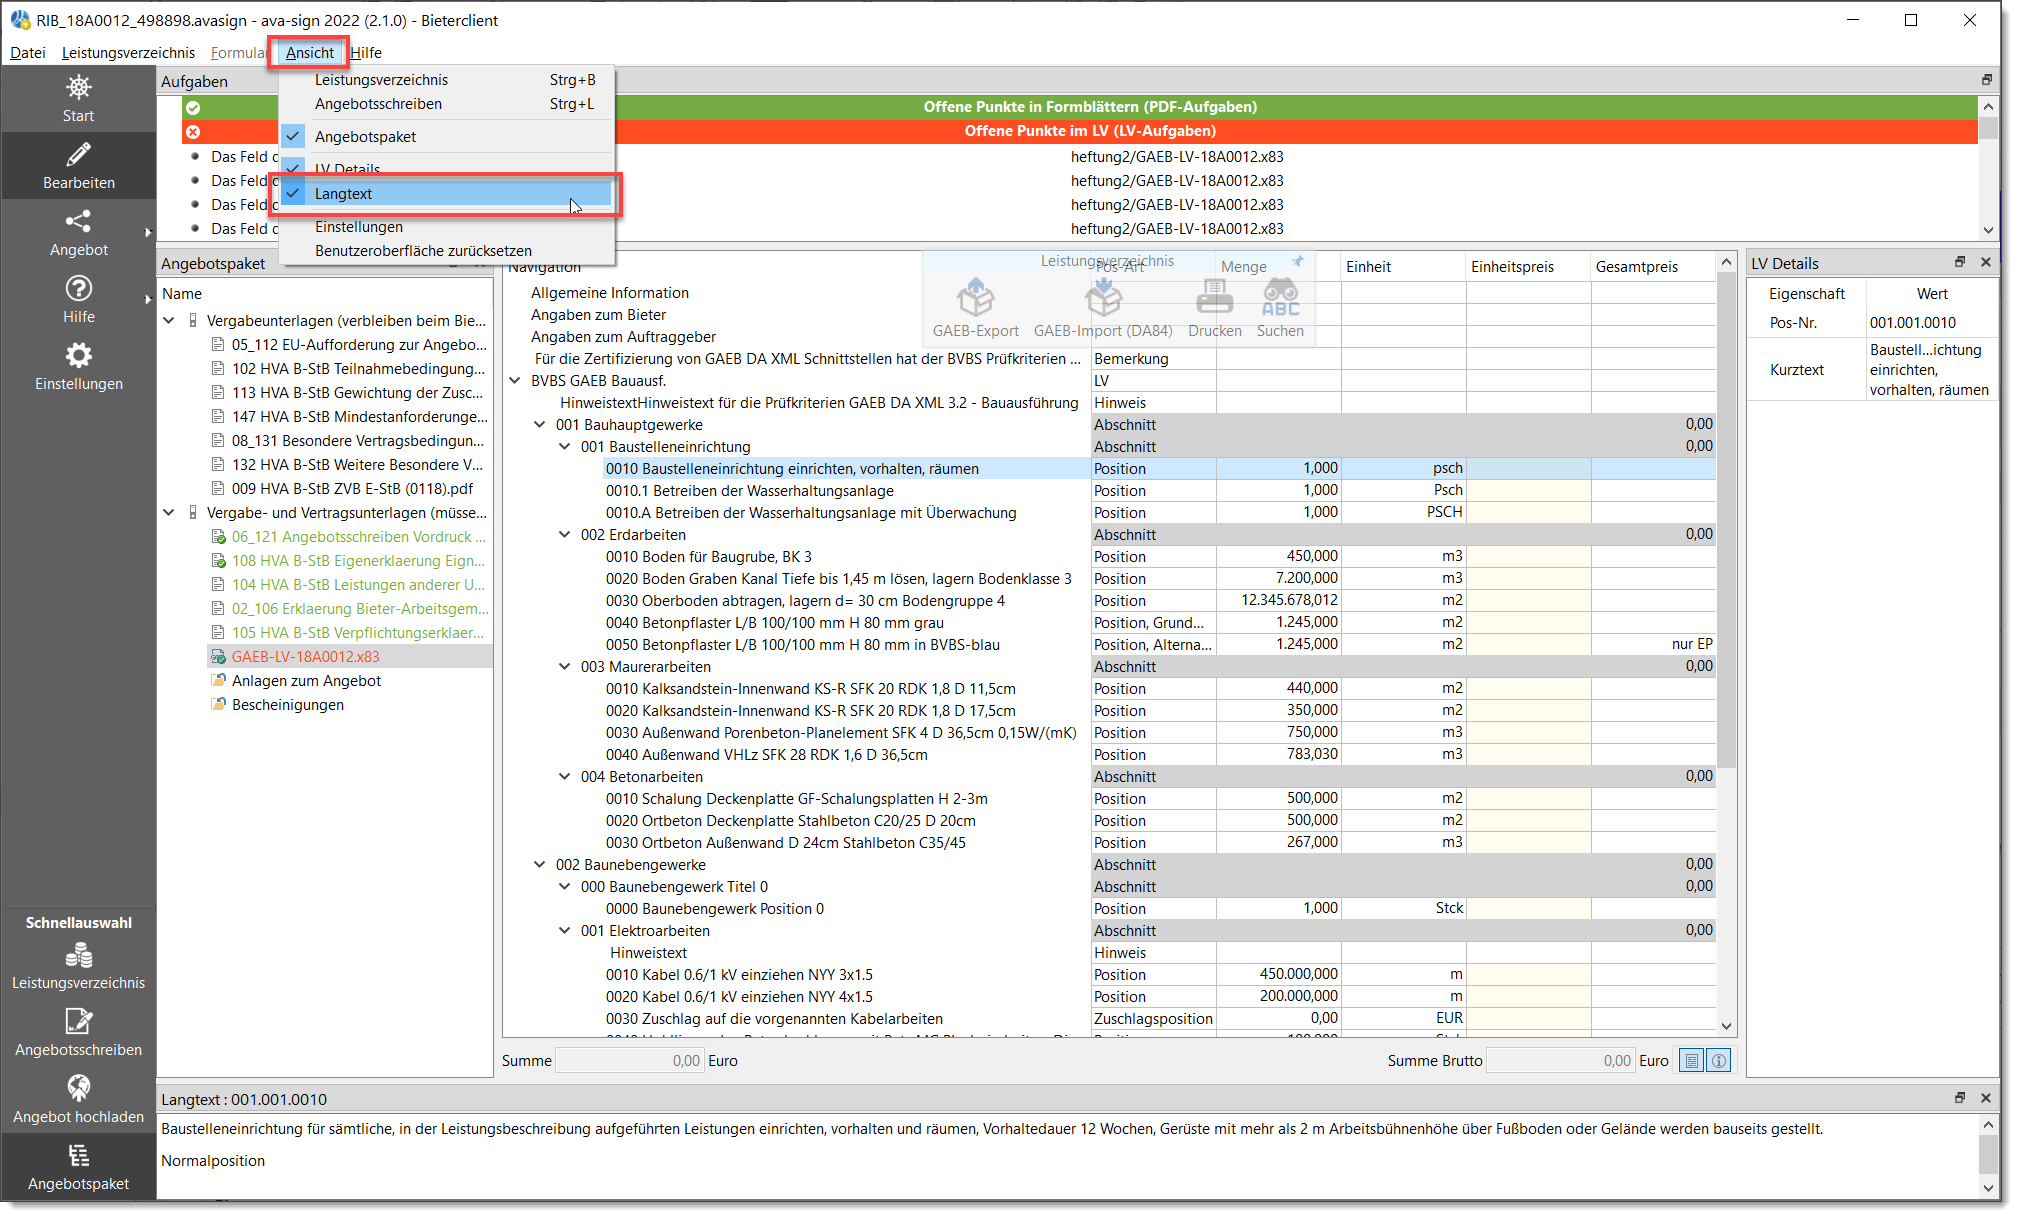Open the Angebot share icon
The image size is (2017, 1217).
coord(78,221)
